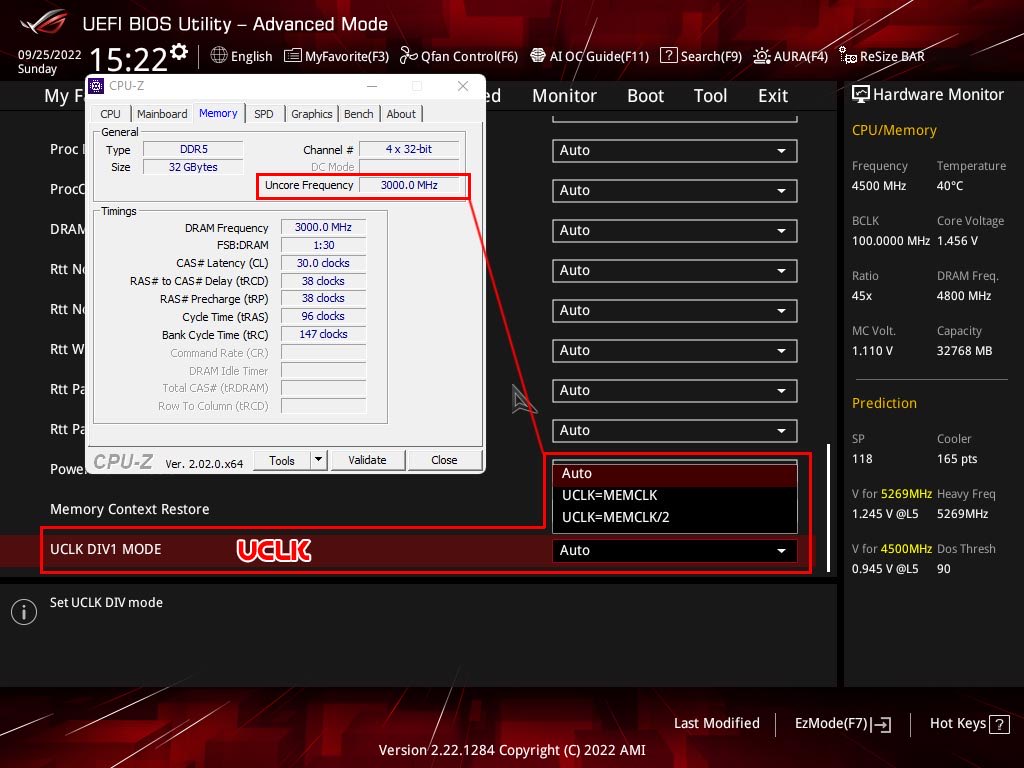The width and height of the screenshot is (1024, 768).
Task: Open Qfan Control fan icon
Action: [x=408, y=56]
